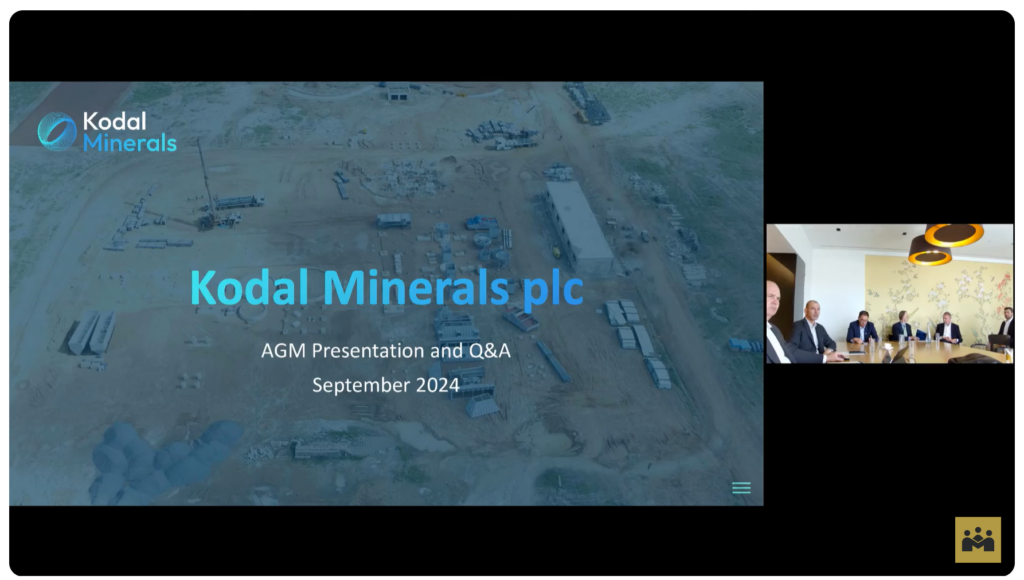The width and height of the screenshot is (1024, 580).
Task: Click the Kodal Minerals swirl logo
Action: tap(57, 132)
